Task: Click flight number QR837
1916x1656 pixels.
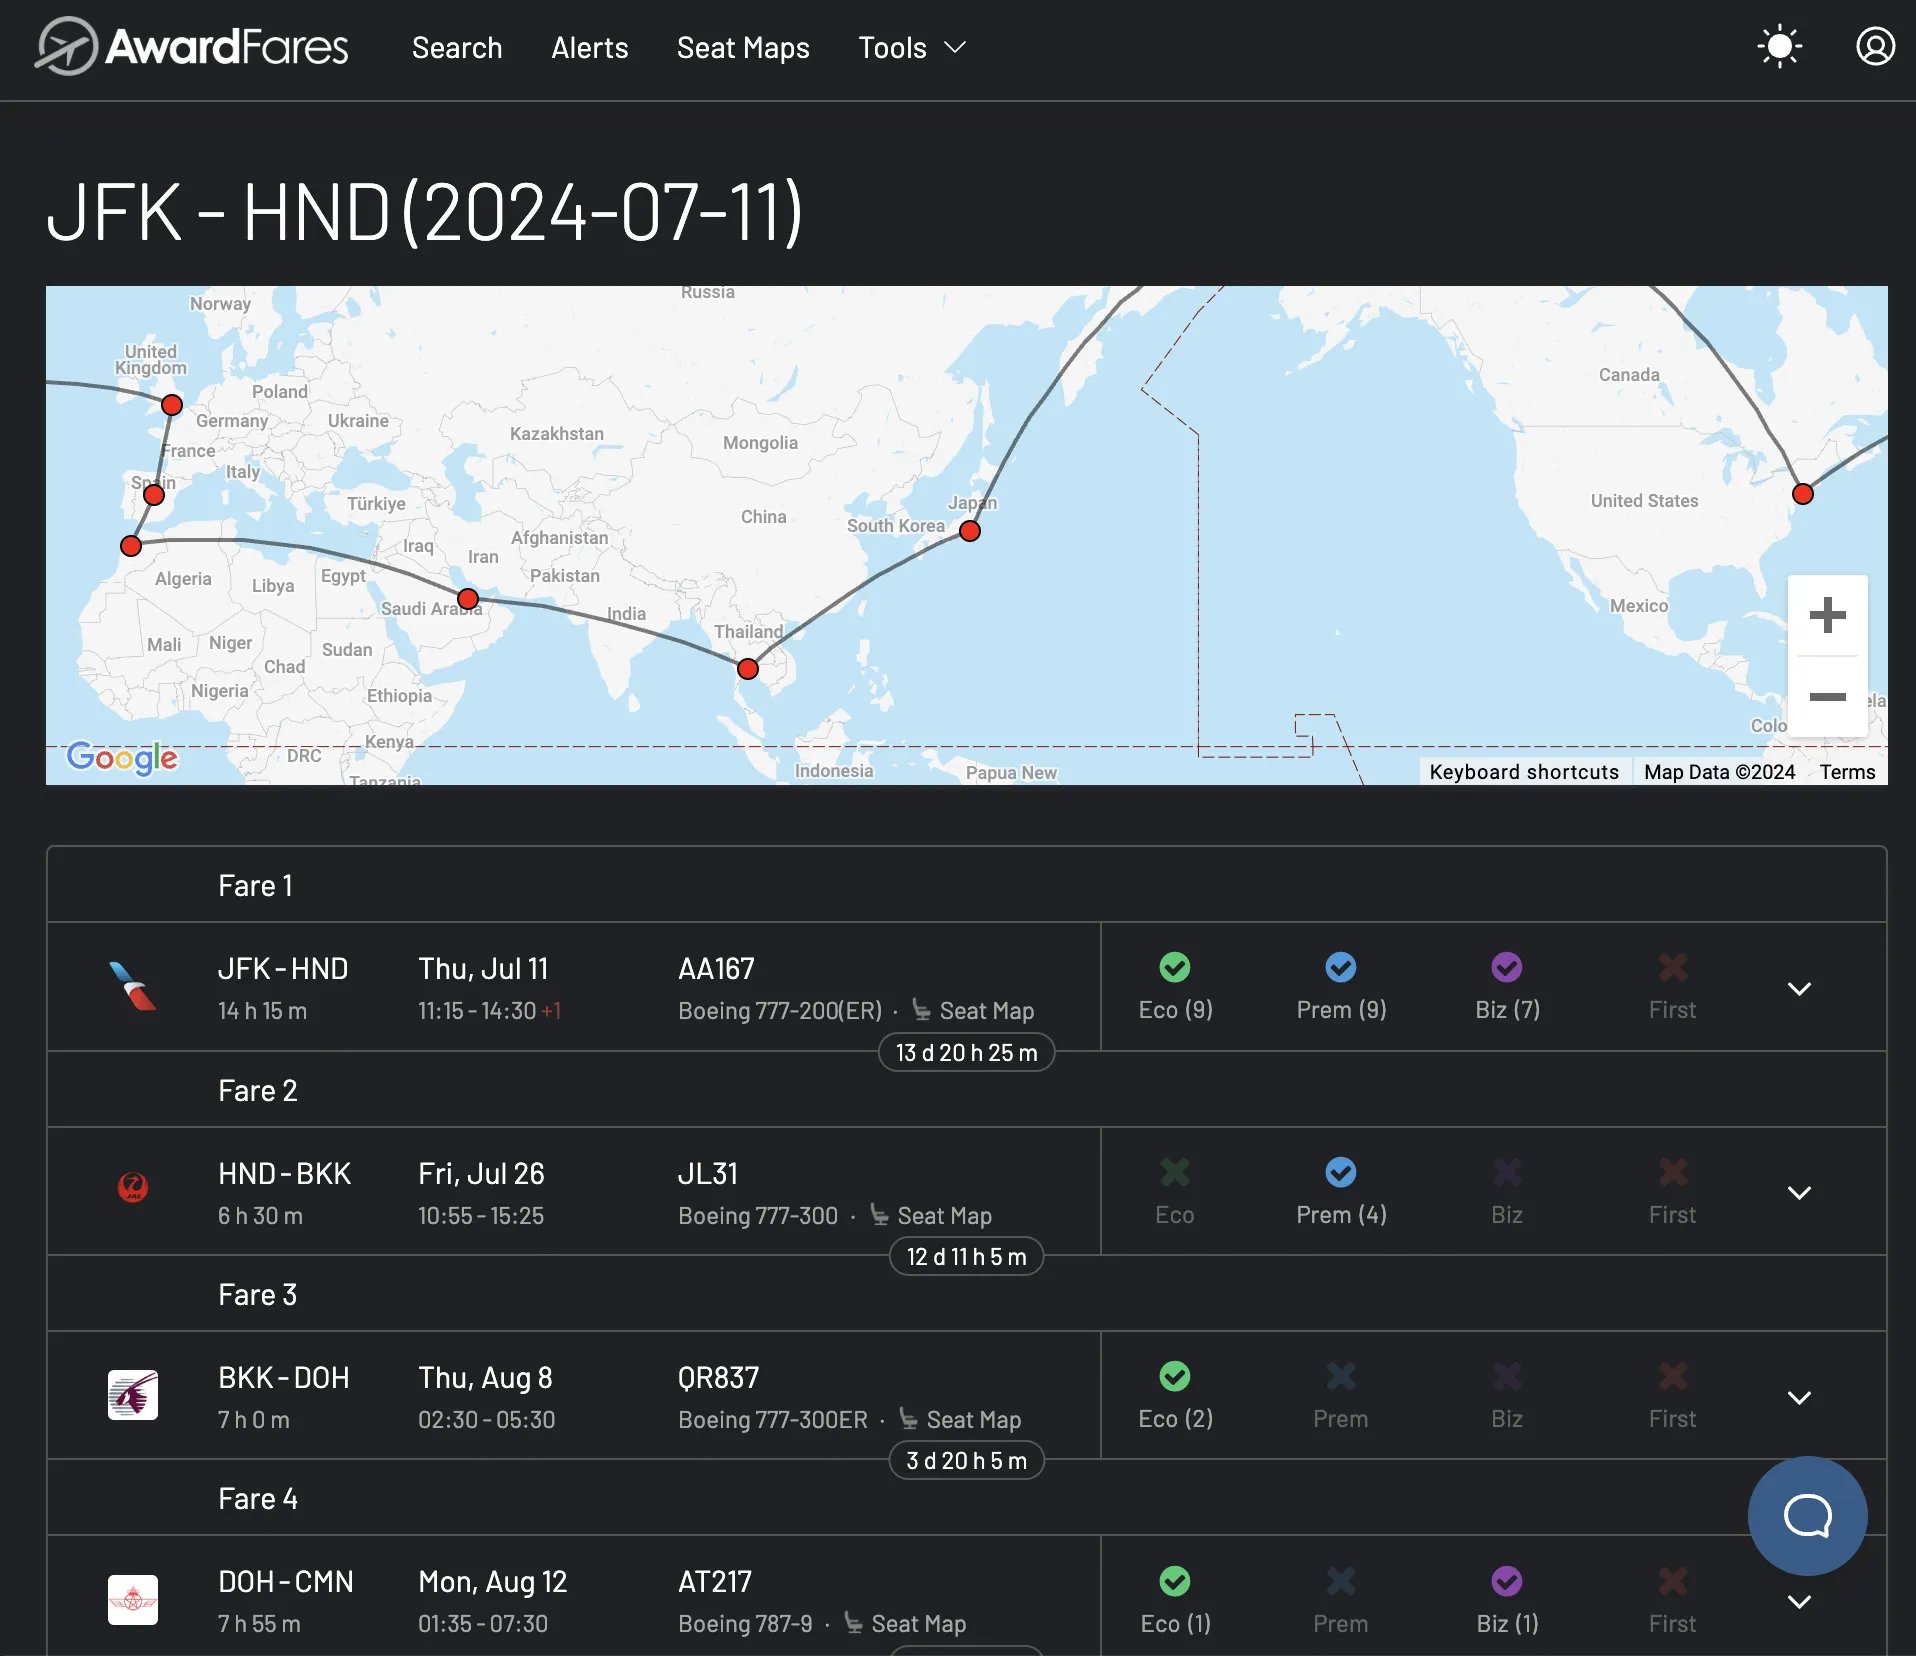Action: pyautogui.click(x=718, y=1377)
